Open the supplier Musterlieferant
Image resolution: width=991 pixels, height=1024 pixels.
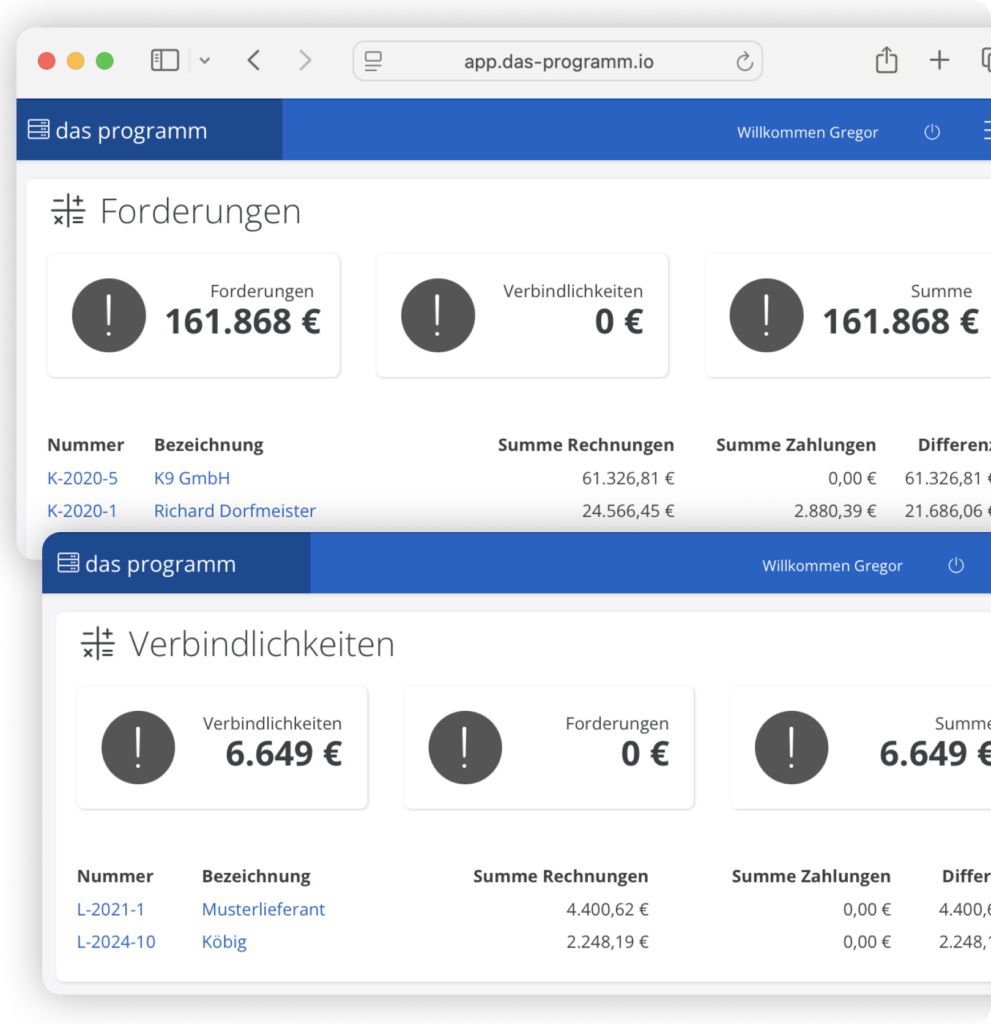pyautogui.click(x=263, y=909)
